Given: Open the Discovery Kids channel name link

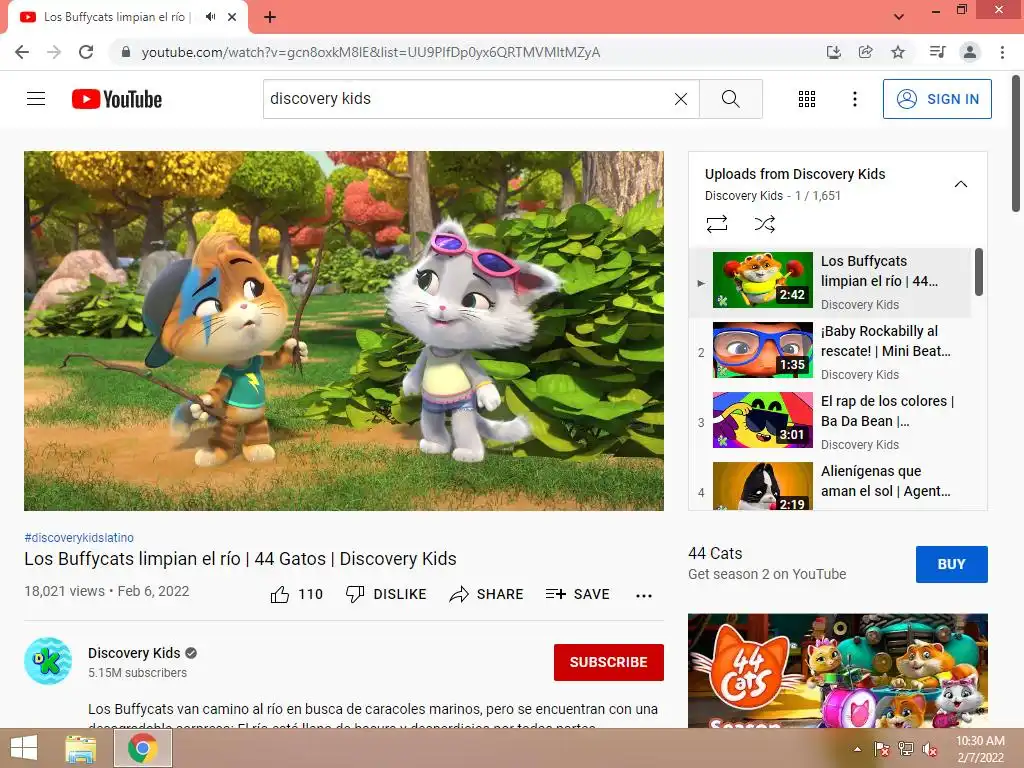Looking at the screenshot, I should (134, 653).
